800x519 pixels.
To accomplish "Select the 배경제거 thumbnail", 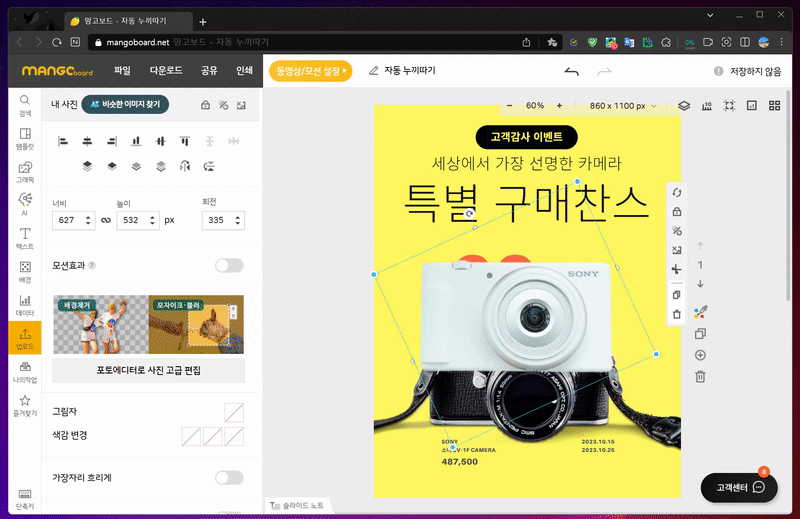I will [x=101, y=325].
